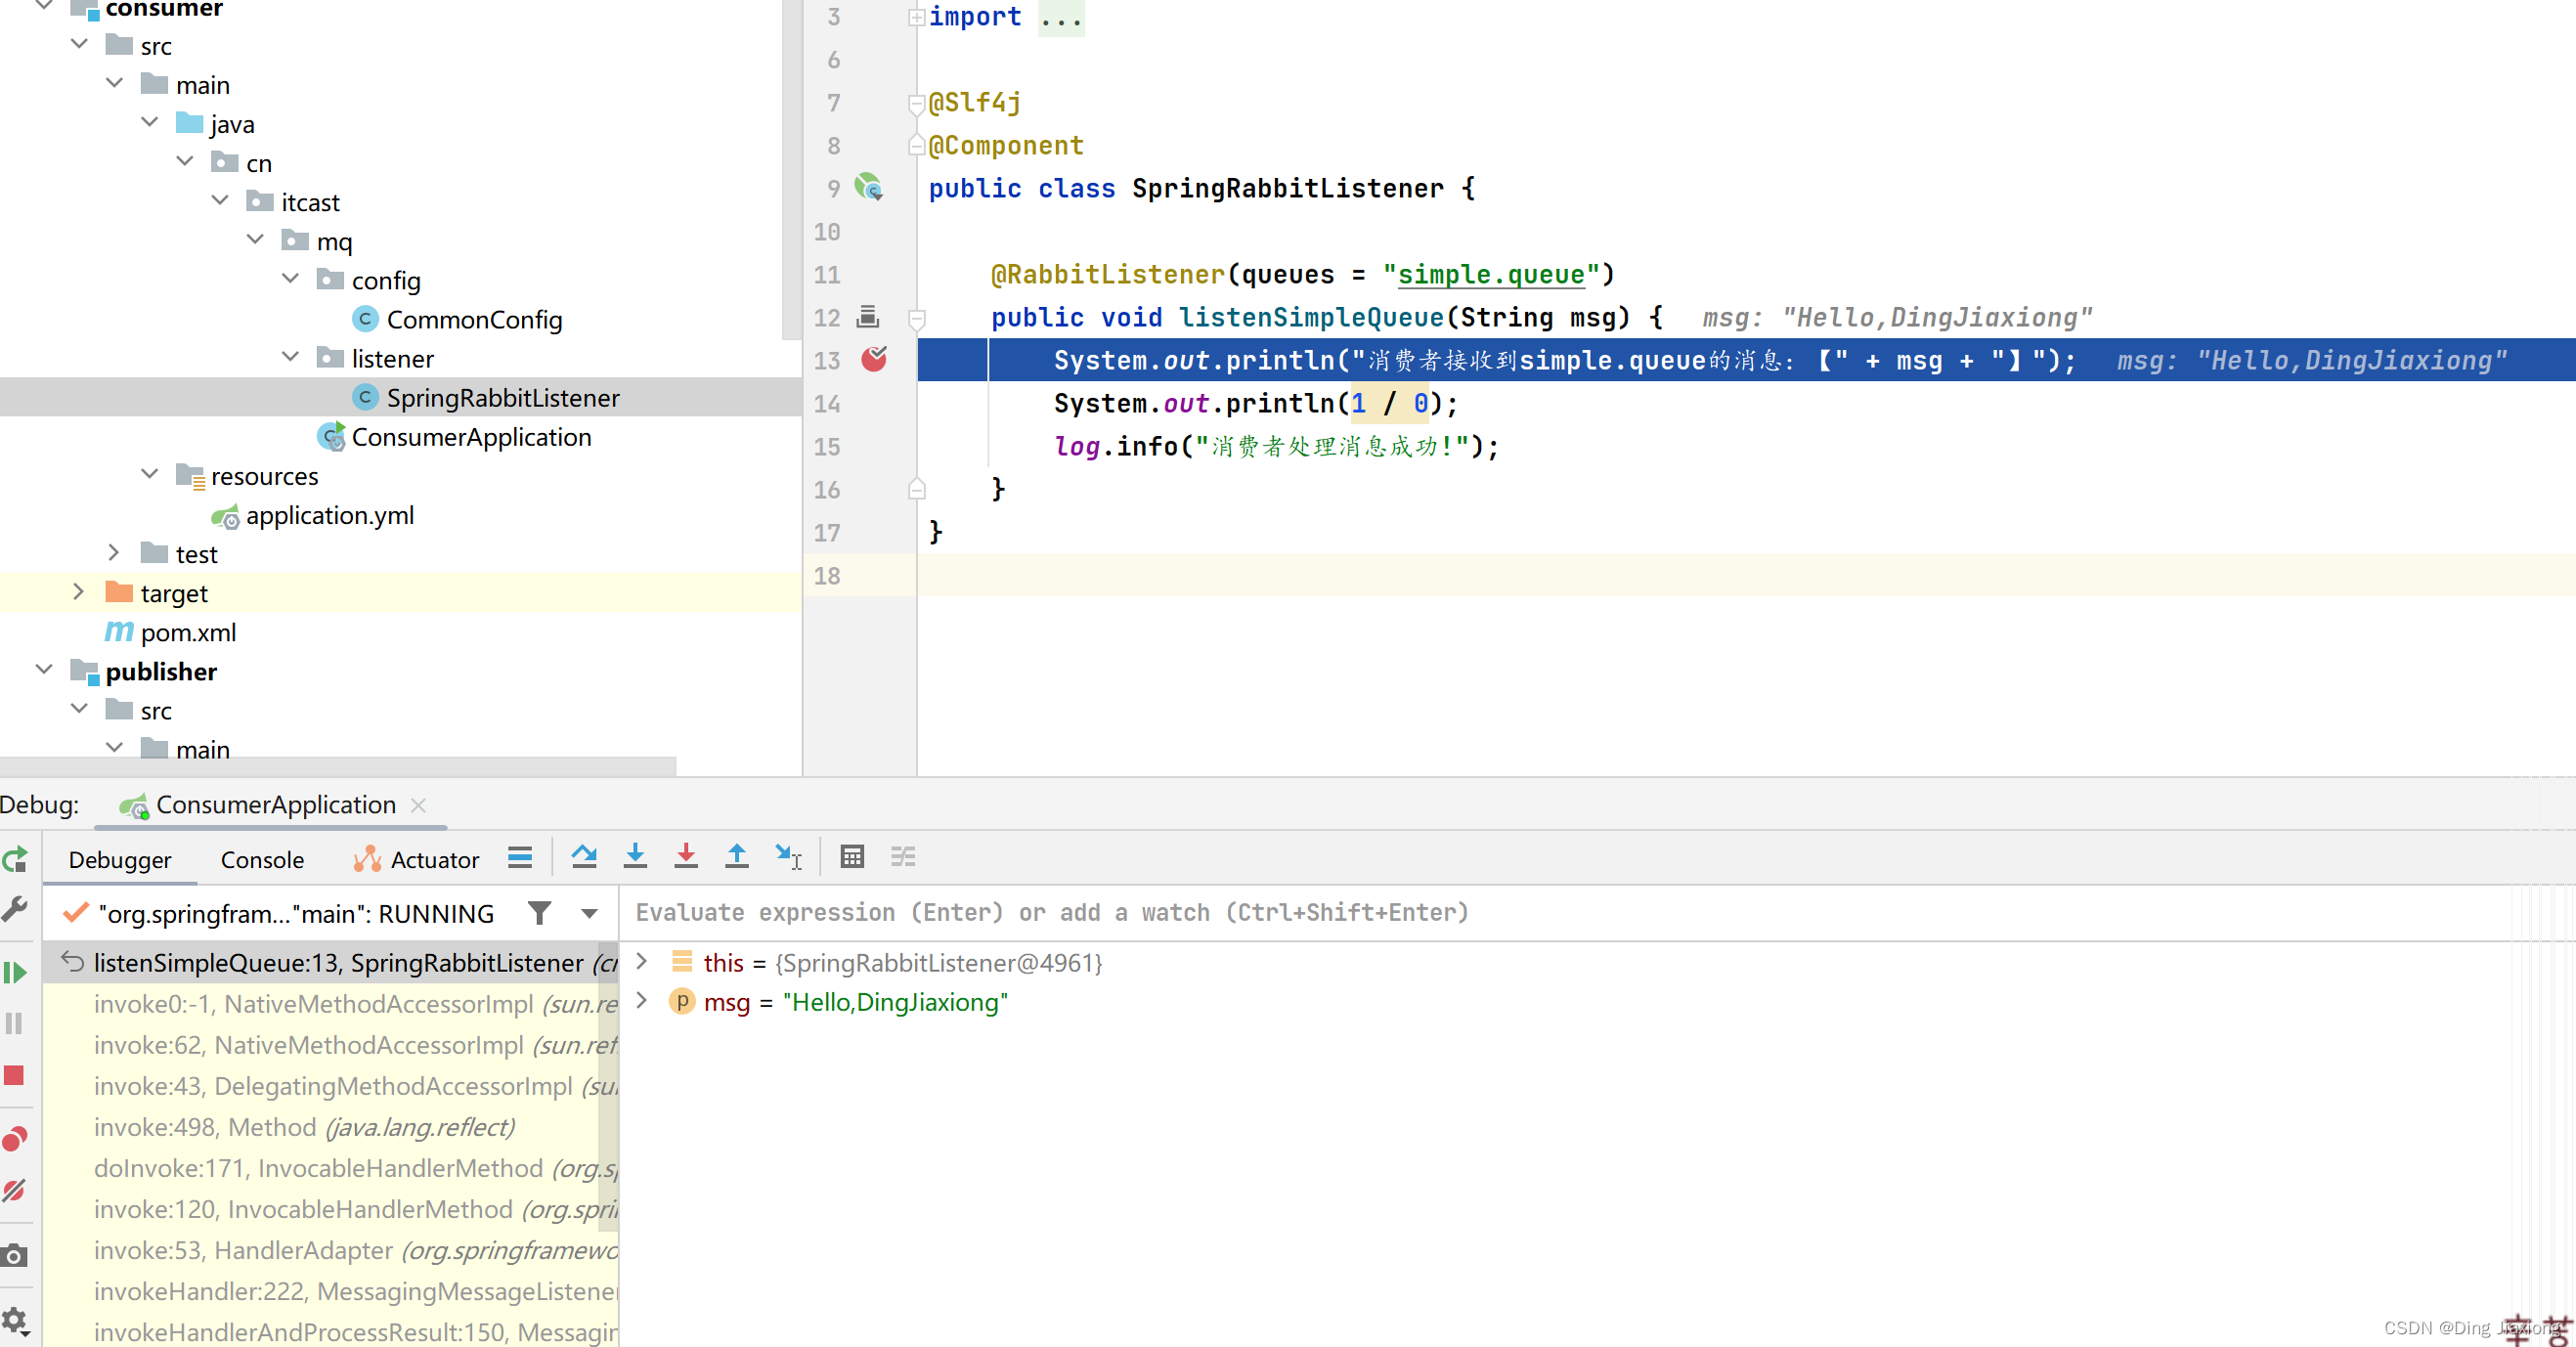Image resolution: width=2576 pixels, height=1347 pixels.
Task: Select frame invoke:120, InvocableHandlerMethod
Action: click(x=331, y=1208)
